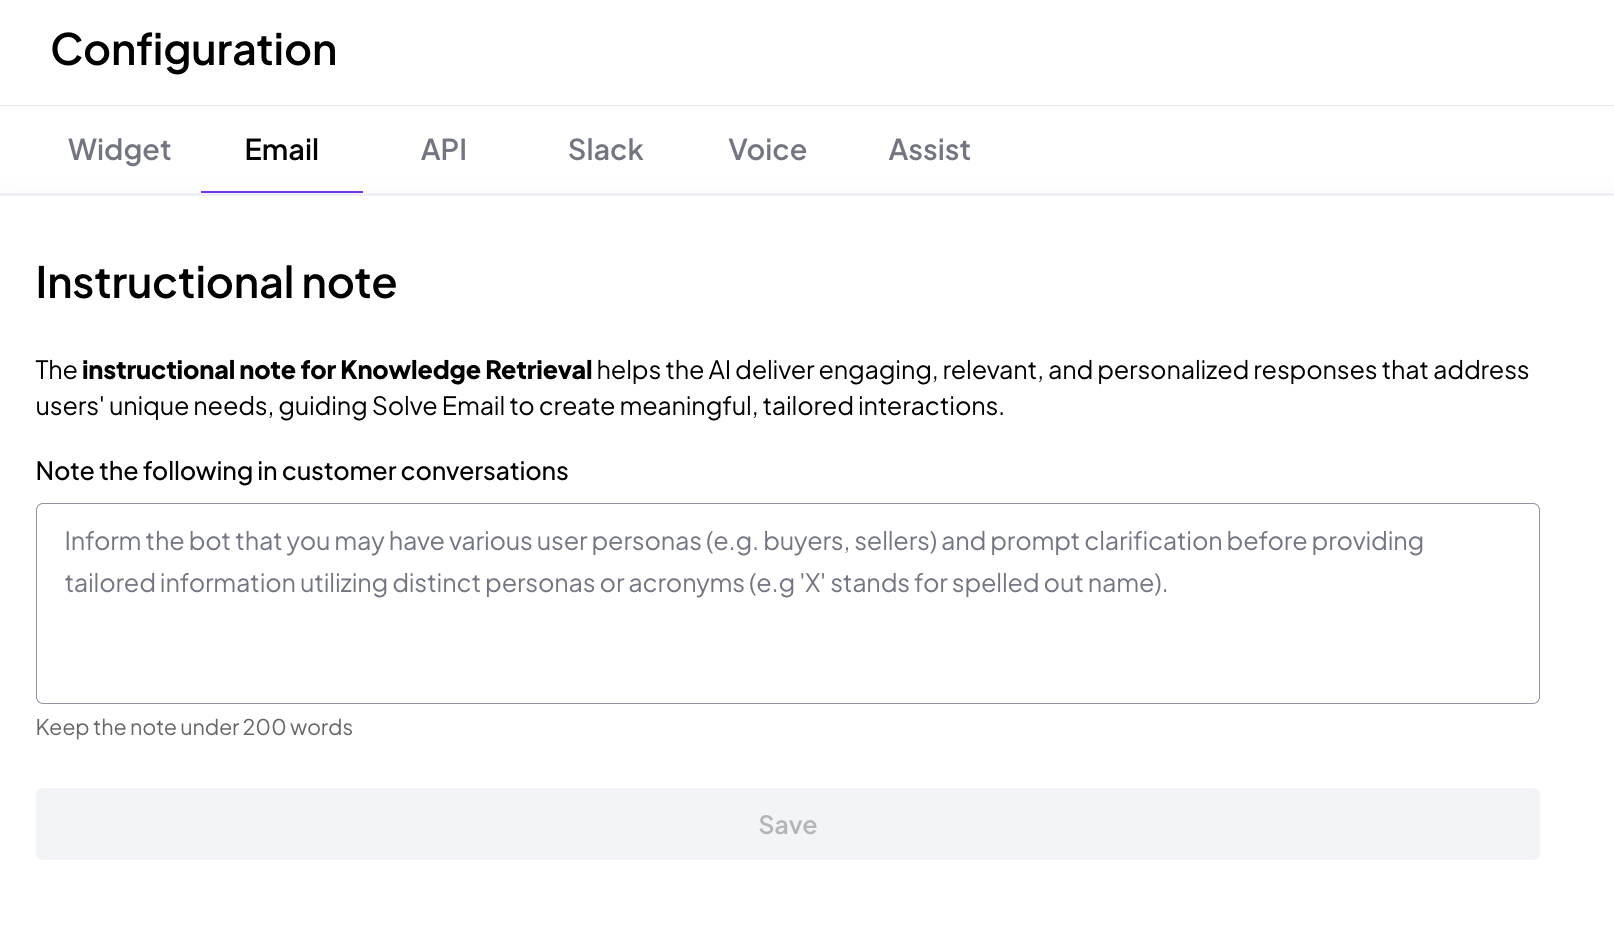Click 'Keep the note under 200 words' hint

click(x=194, y=727)
